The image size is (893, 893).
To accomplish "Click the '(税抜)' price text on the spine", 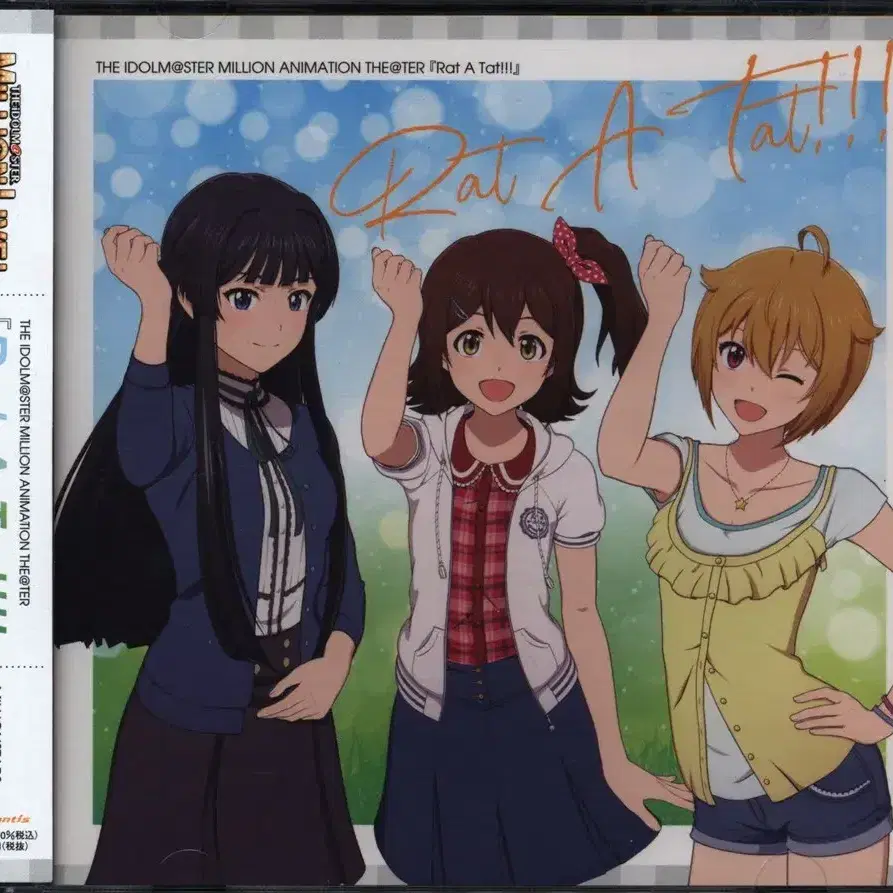I will point(13,846).
